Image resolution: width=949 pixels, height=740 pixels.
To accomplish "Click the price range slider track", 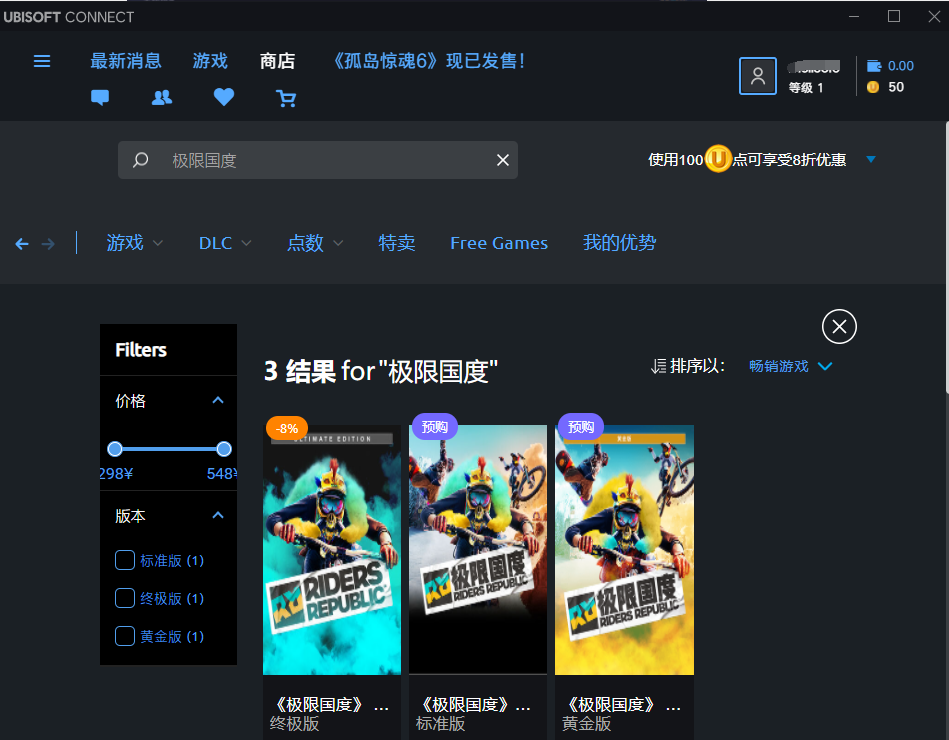I will coord(169,449).
